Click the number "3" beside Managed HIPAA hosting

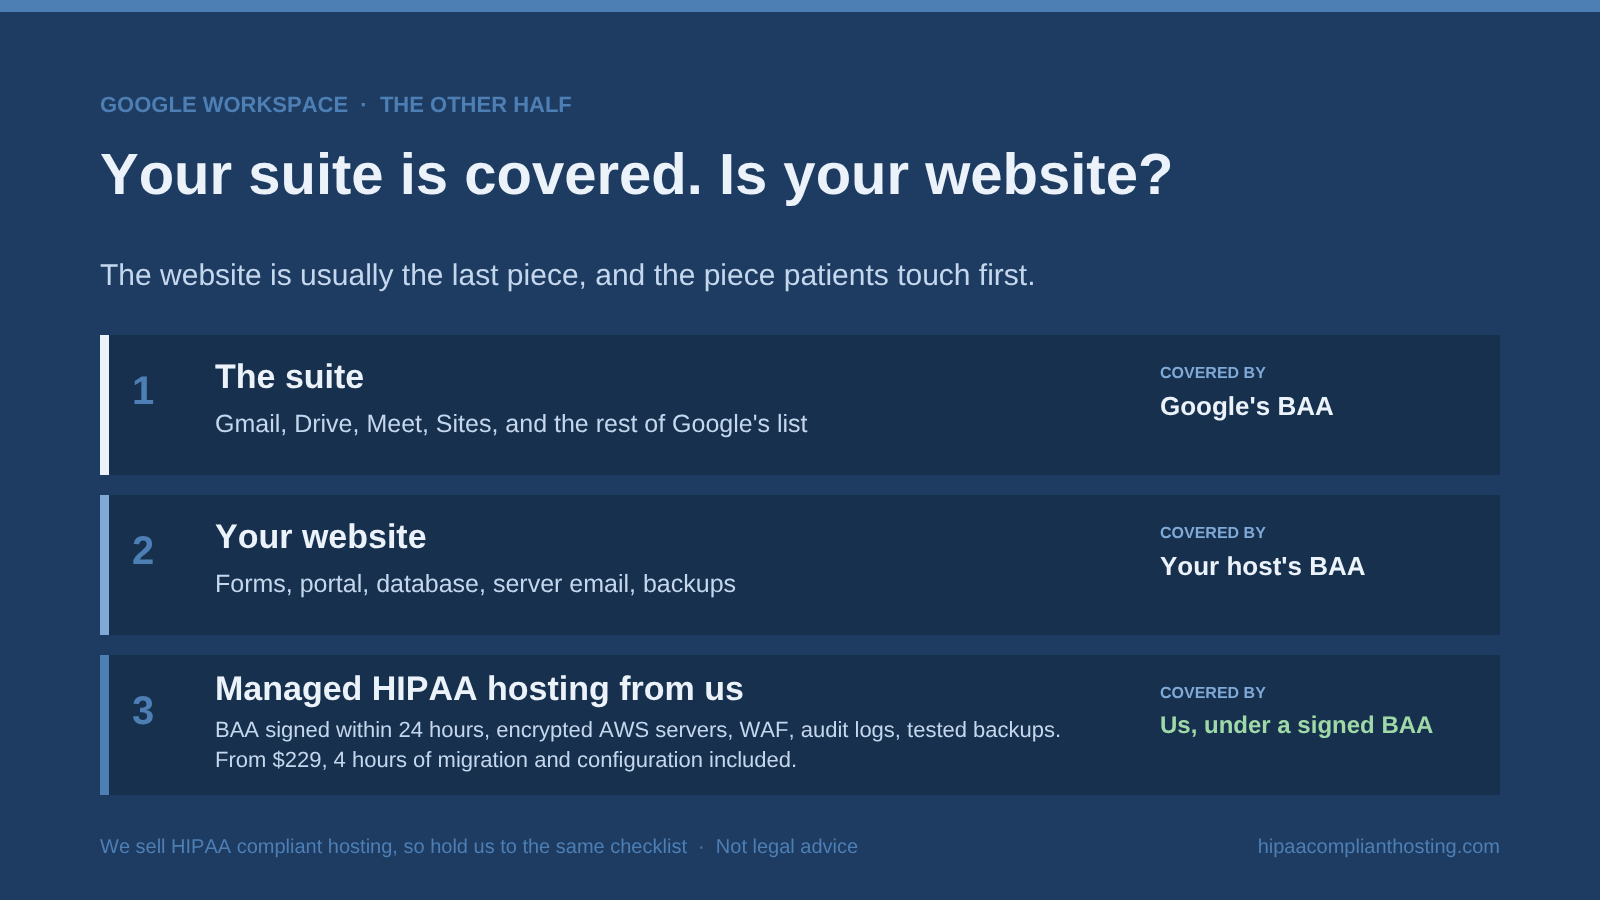[x=143, y=711]
